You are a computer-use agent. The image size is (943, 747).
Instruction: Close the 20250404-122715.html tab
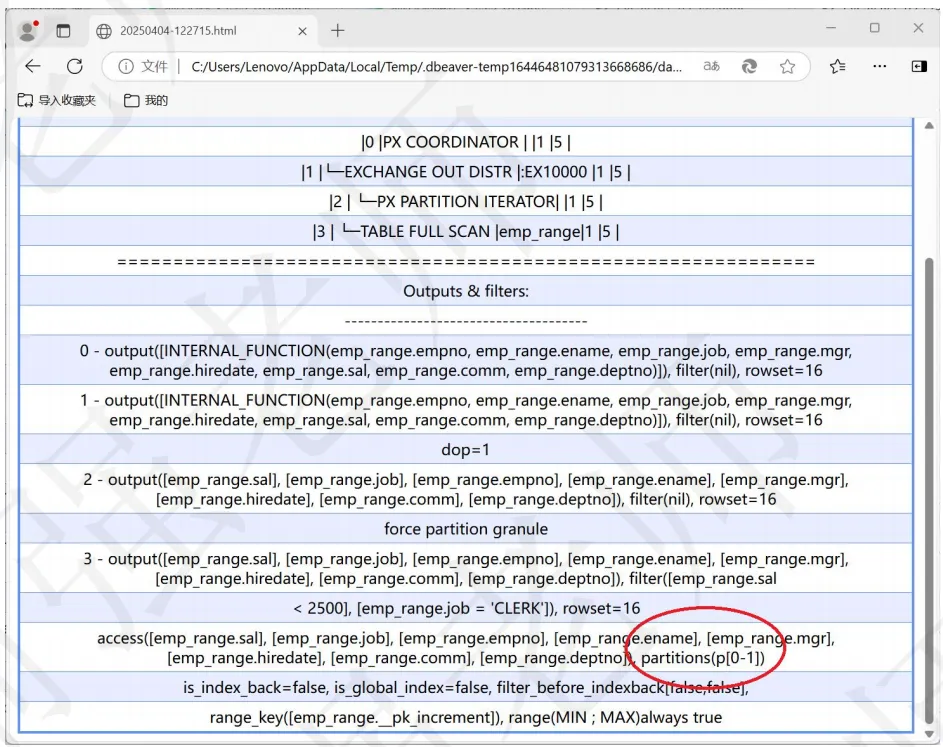point(303,31)
